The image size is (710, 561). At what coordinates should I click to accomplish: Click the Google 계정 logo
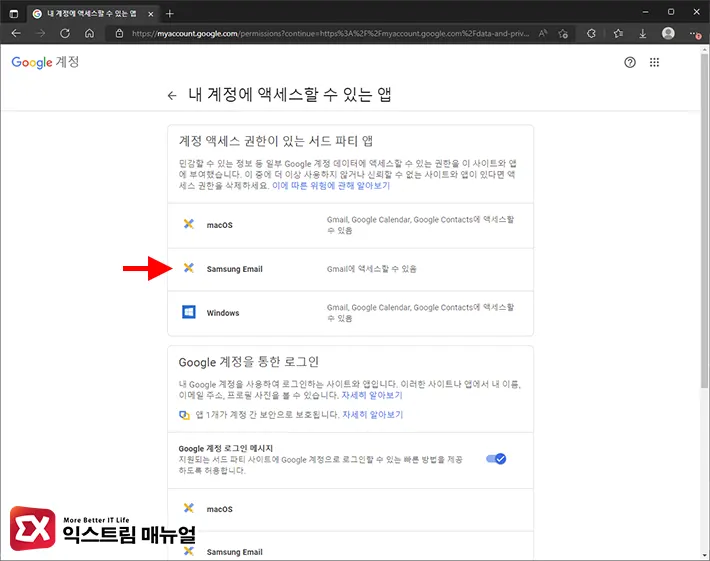pyautogui.click(x=45, y=62)
